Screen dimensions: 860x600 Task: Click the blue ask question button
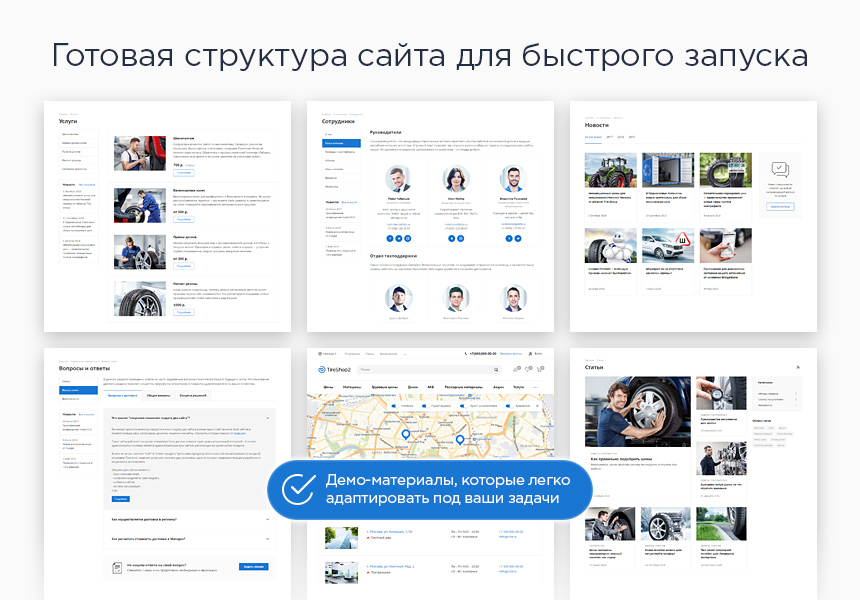254,567
